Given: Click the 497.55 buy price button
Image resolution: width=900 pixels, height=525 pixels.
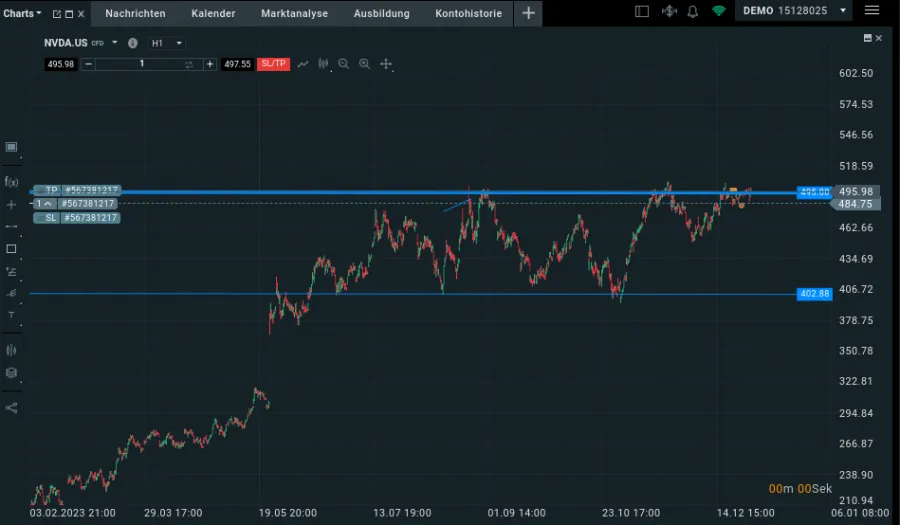Looking at the screenshot, I should pos(237,64).
